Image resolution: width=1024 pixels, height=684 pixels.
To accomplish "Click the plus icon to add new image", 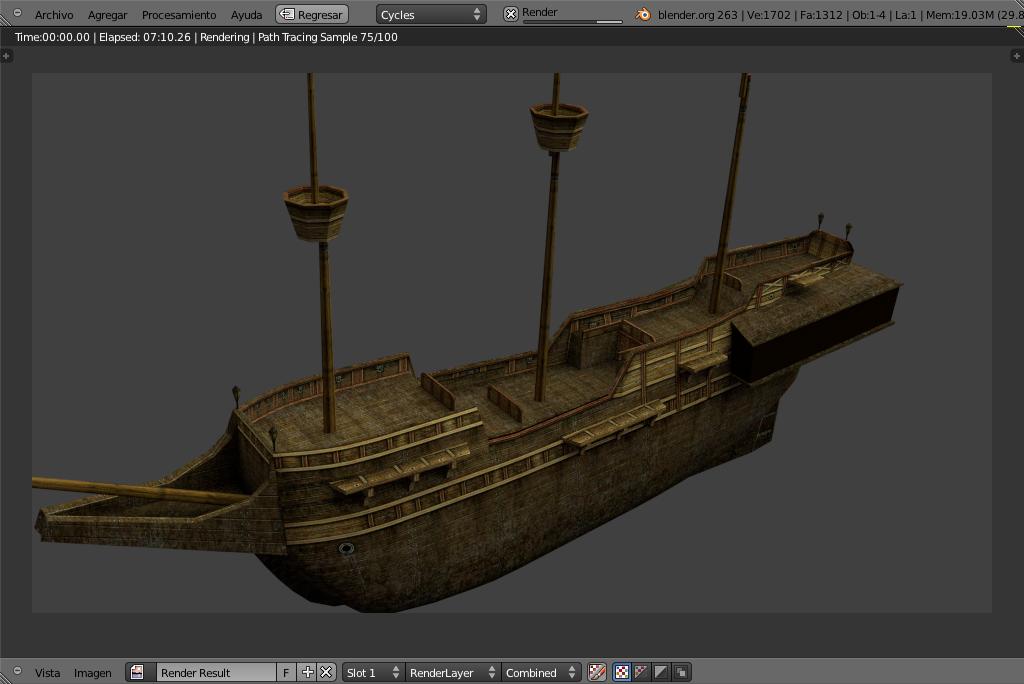I will tap(308, 673).
